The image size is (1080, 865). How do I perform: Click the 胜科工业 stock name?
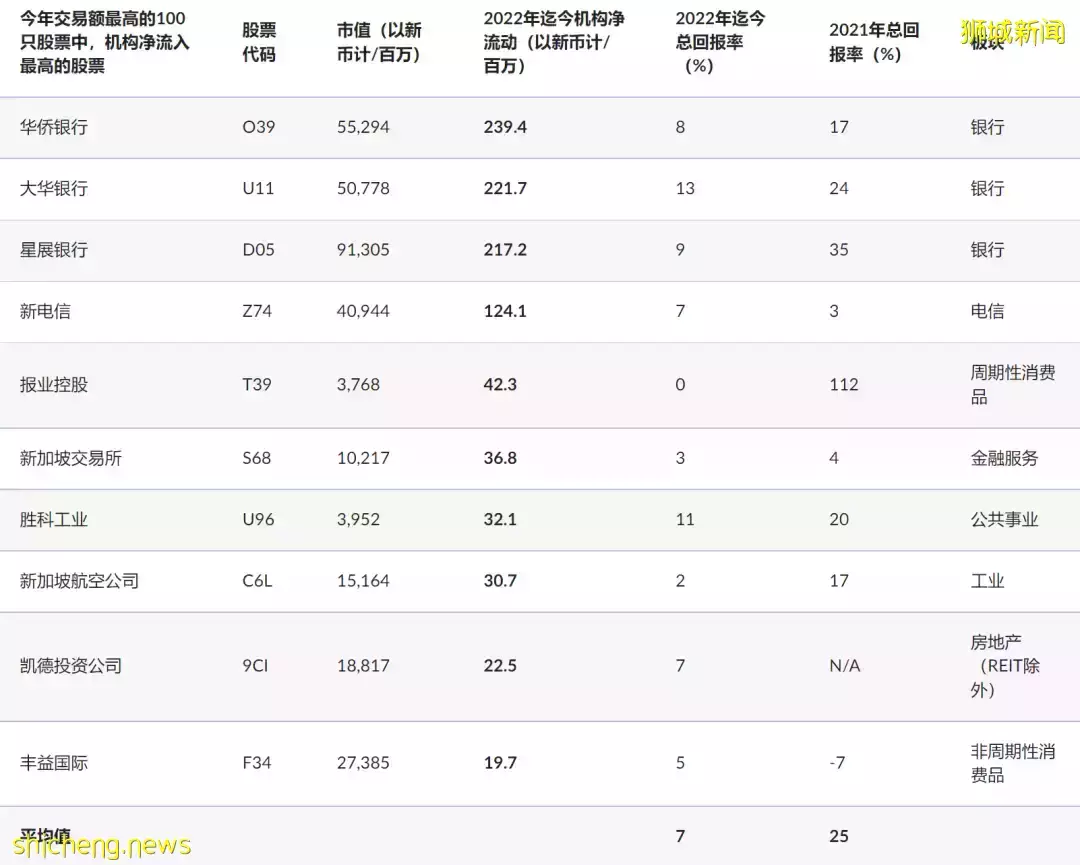[54, 520]
